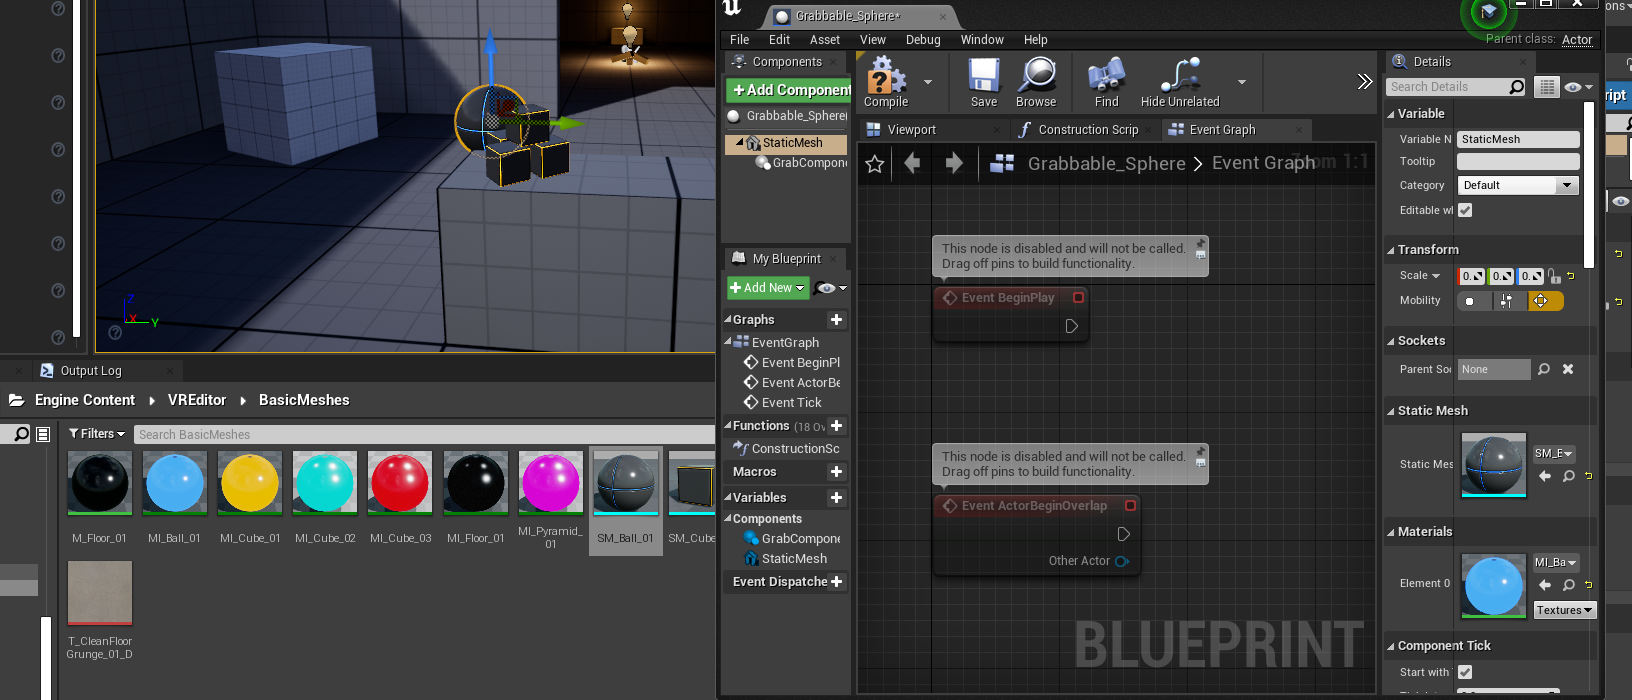Screen dimensions: 1632x700
Task: Toggle the Editable when inherited checkbox
Action: click(1465, 210)
